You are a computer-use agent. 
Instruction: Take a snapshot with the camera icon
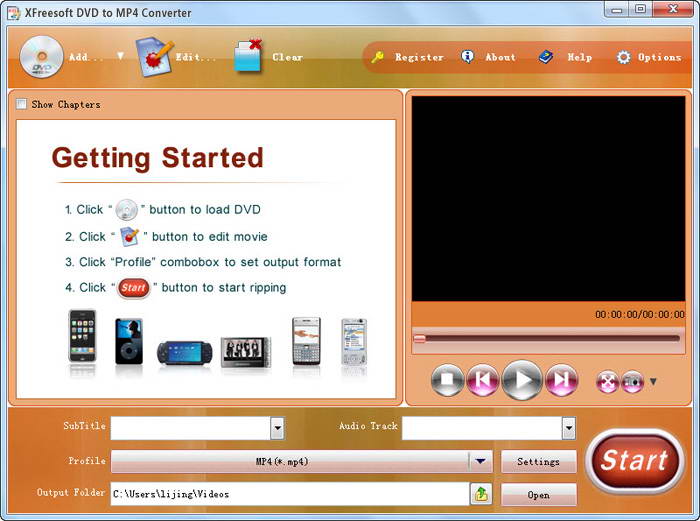point(633,381)
